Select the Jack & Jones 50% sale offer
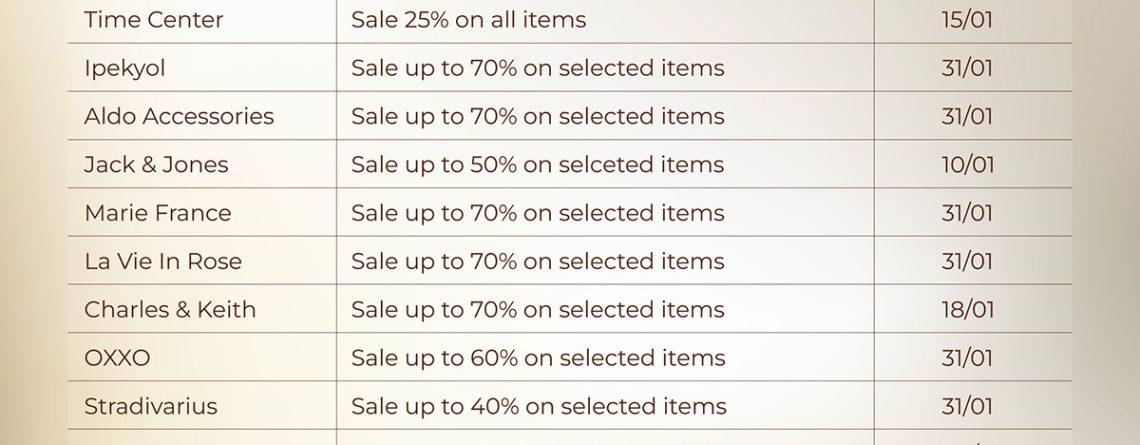This screenshot has height=445, width=1140. point(537,164)
